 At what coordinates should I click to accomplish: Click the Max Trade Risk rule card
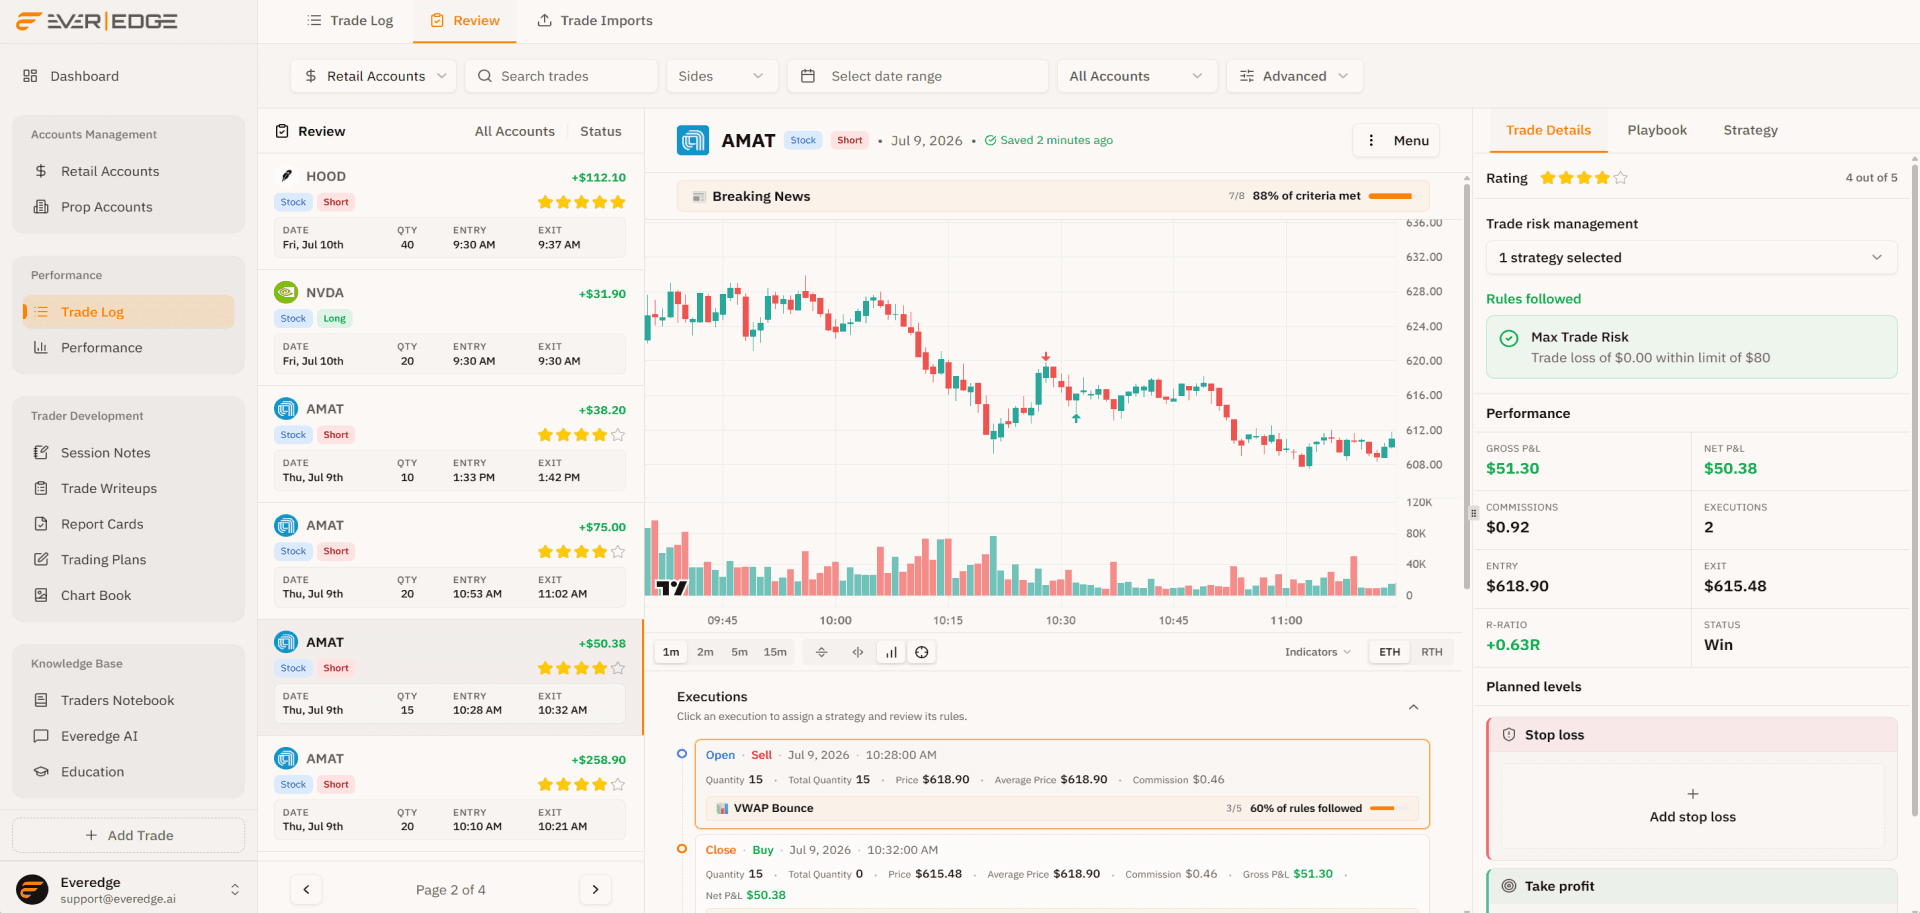pos(1691,348)
